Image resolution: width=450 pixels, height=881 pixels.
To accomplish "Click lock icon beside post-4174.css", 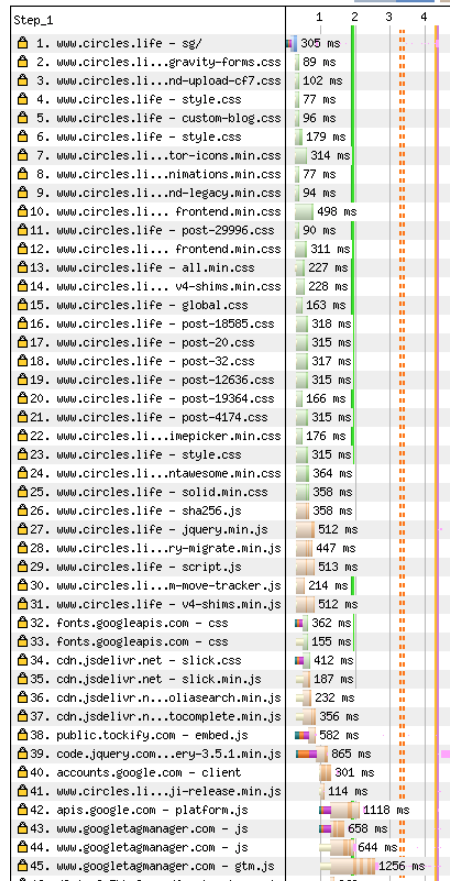I will 22,417.
